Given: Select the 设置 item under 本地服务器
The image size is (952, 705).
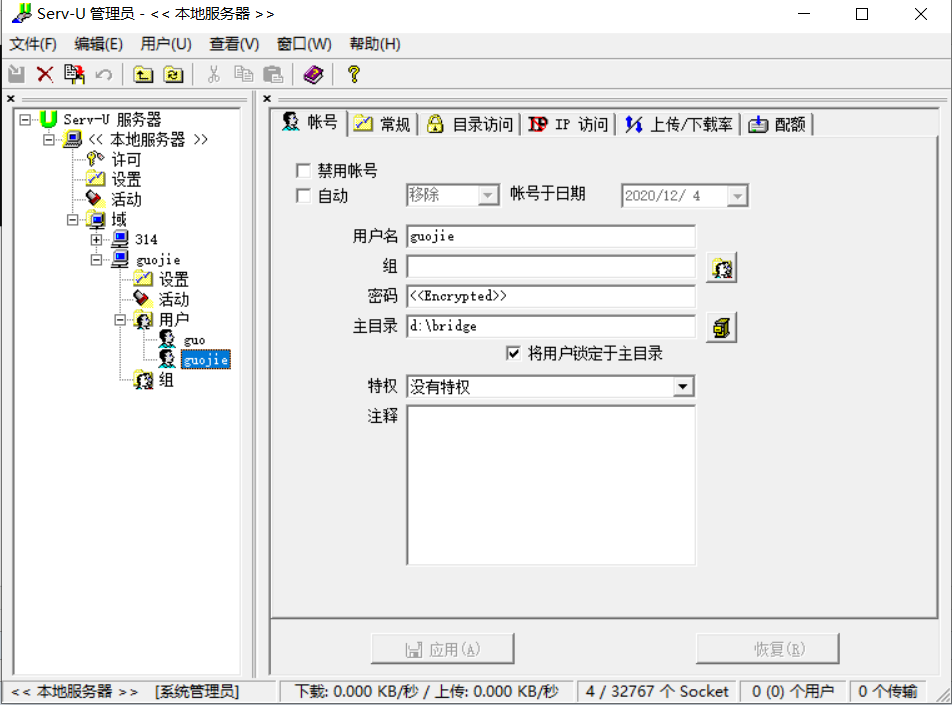Looking at the screenshot, I should 126,179.
